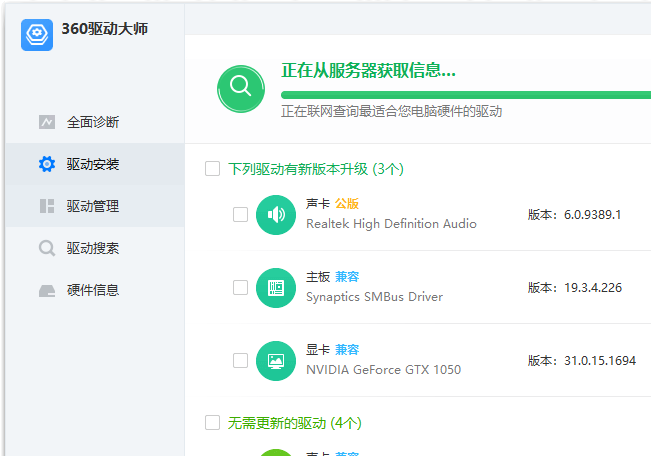Click version 6.0.9389.1 text
The height and width of the screenshot is (456, 651).
click(x=592, y=215)
